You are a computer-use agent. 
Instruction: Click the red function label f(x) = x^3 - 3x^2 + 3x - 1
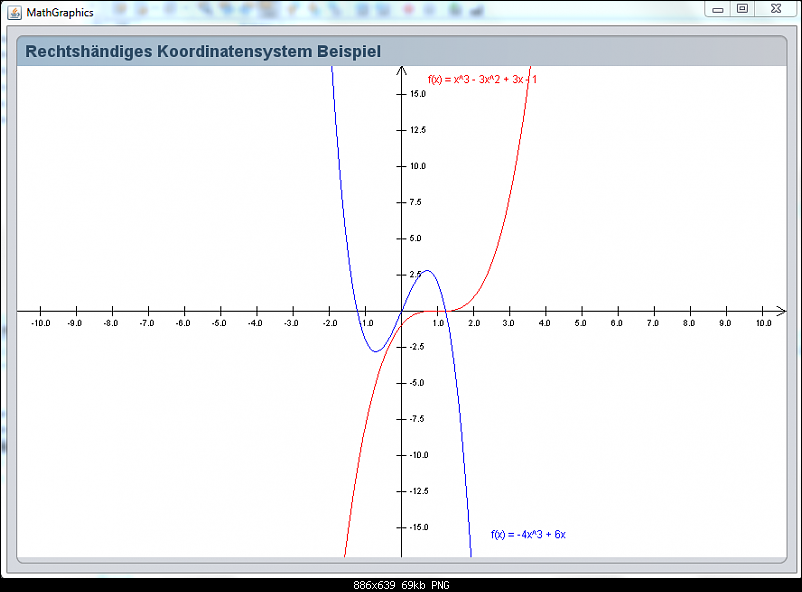[482, 79]
